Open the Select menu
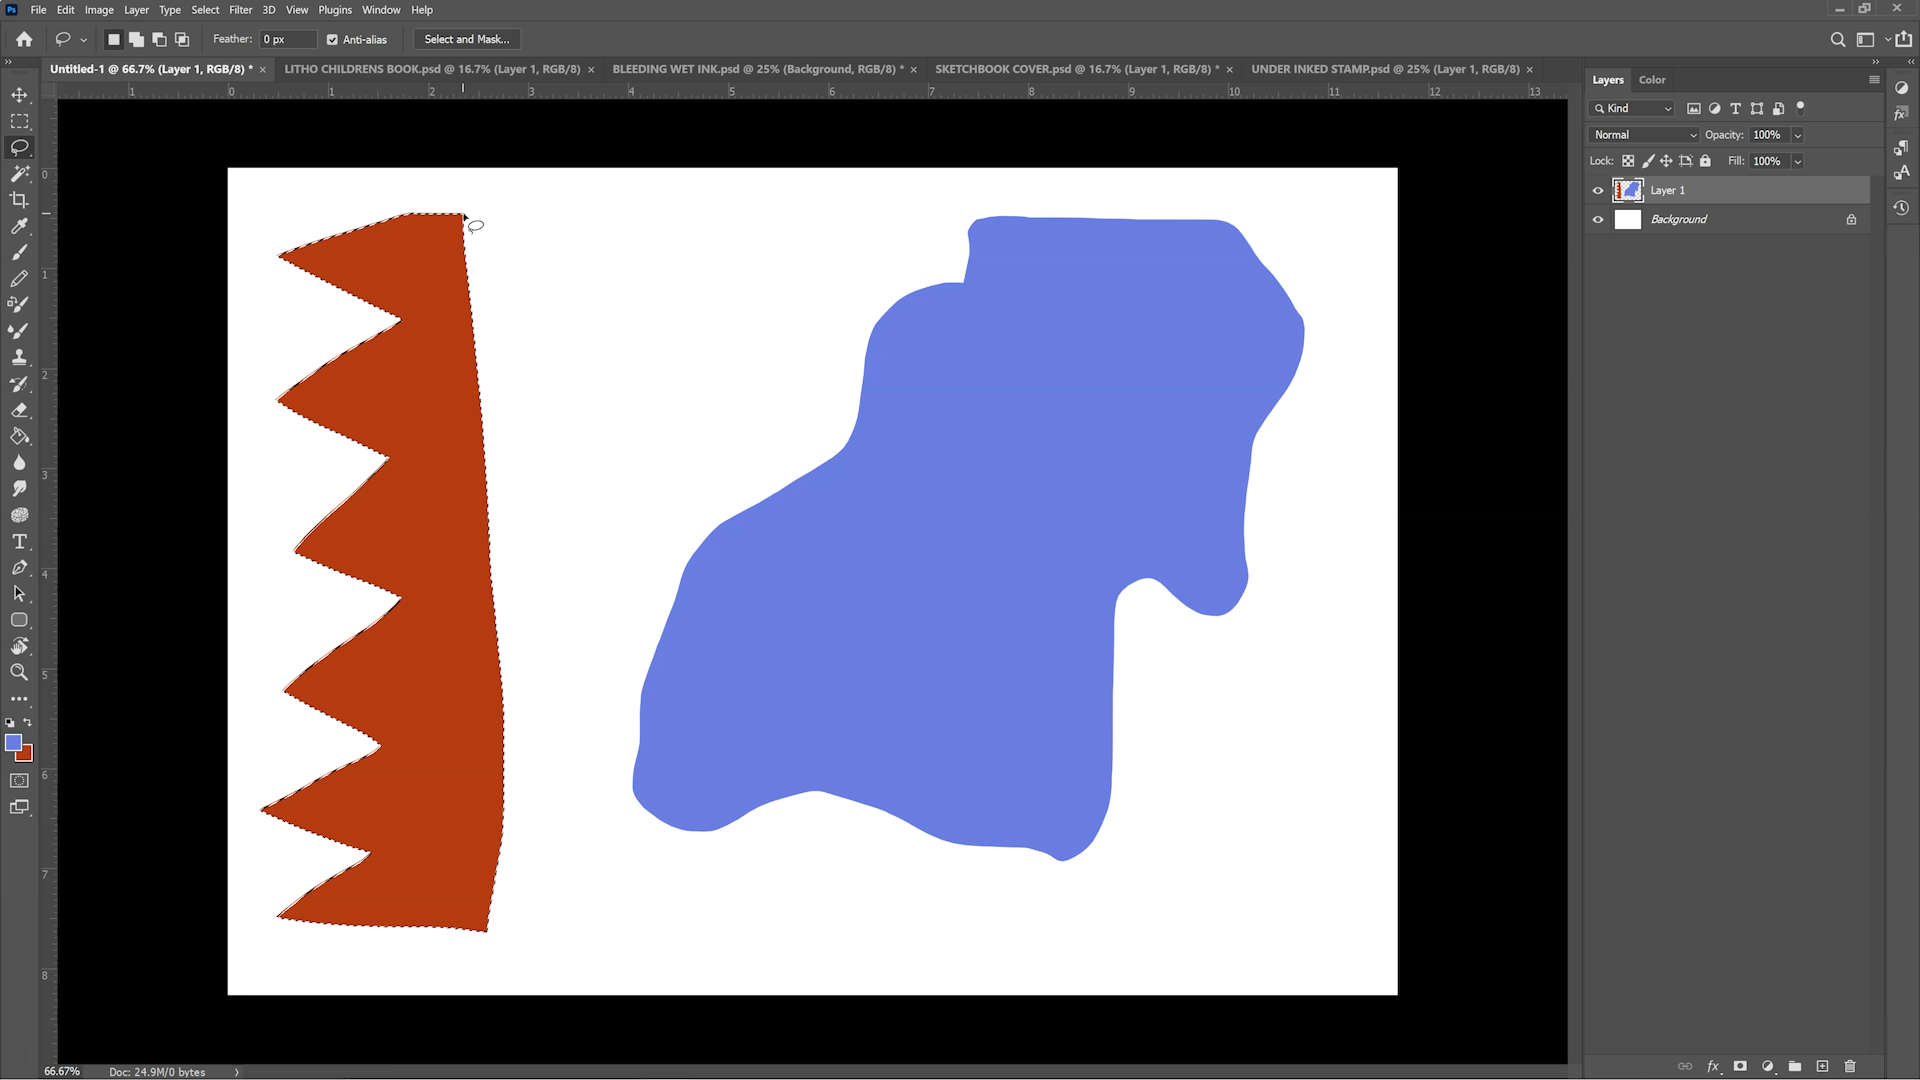The height and width of the screenshot is (1080, 1920). [x=205, y=10]
